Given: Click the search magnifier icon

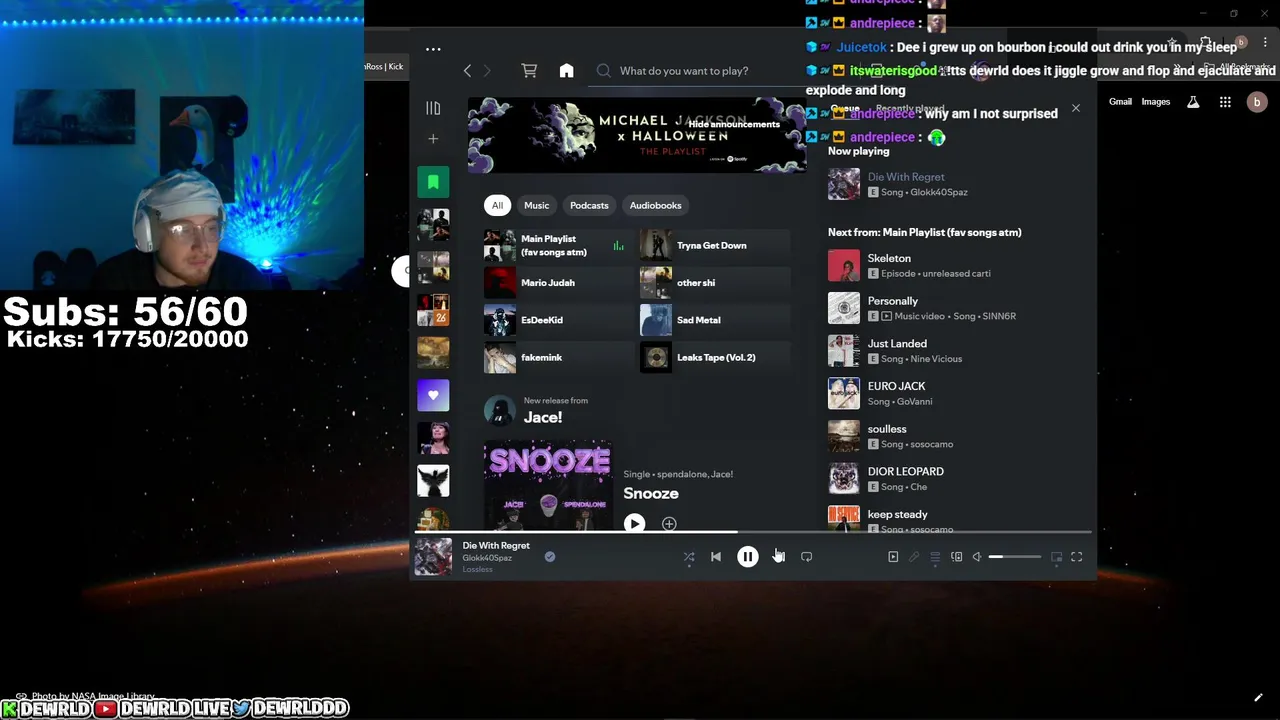Looking at the screenshot, I should tap(604, 71).
